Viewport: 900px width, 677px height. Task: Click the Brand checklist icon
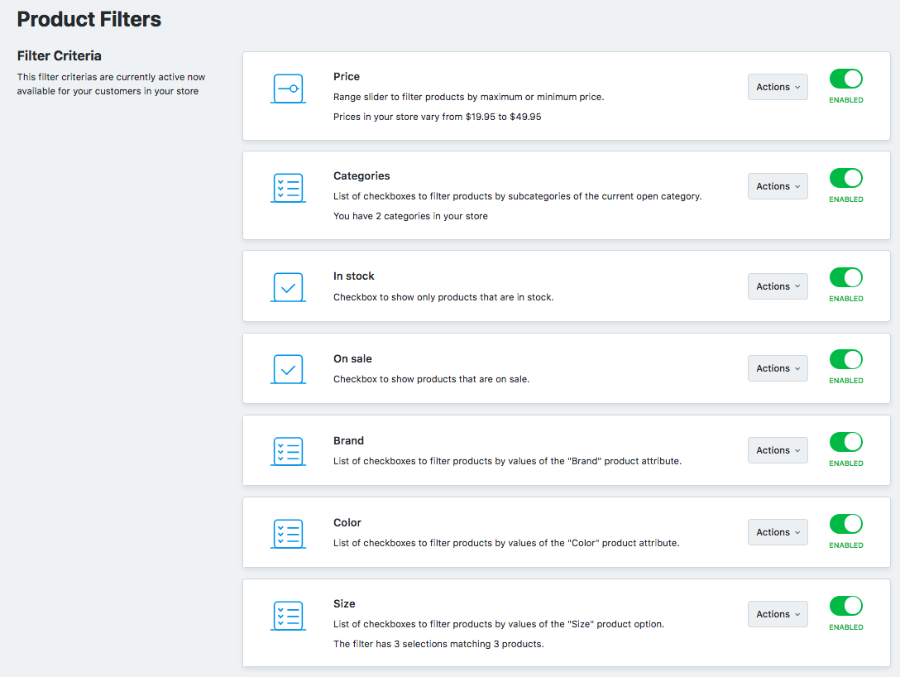click(x=288, y=451)
